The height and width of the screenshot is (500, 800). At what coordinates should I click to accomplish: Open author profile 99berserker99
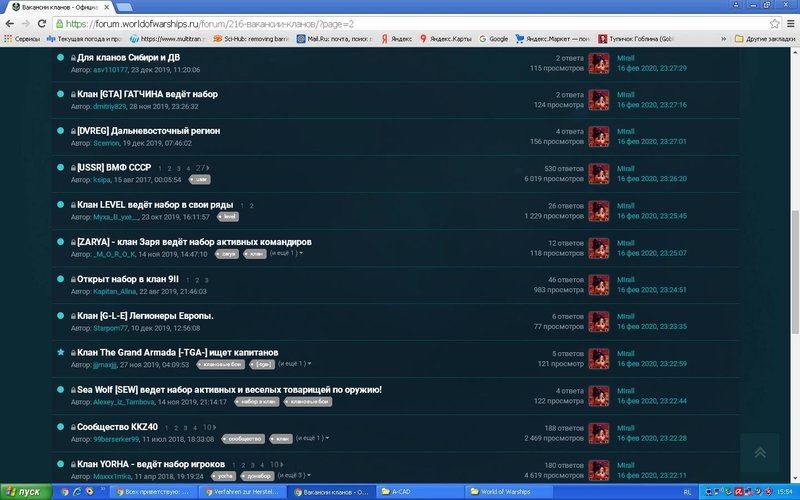(x=116, y=439)
